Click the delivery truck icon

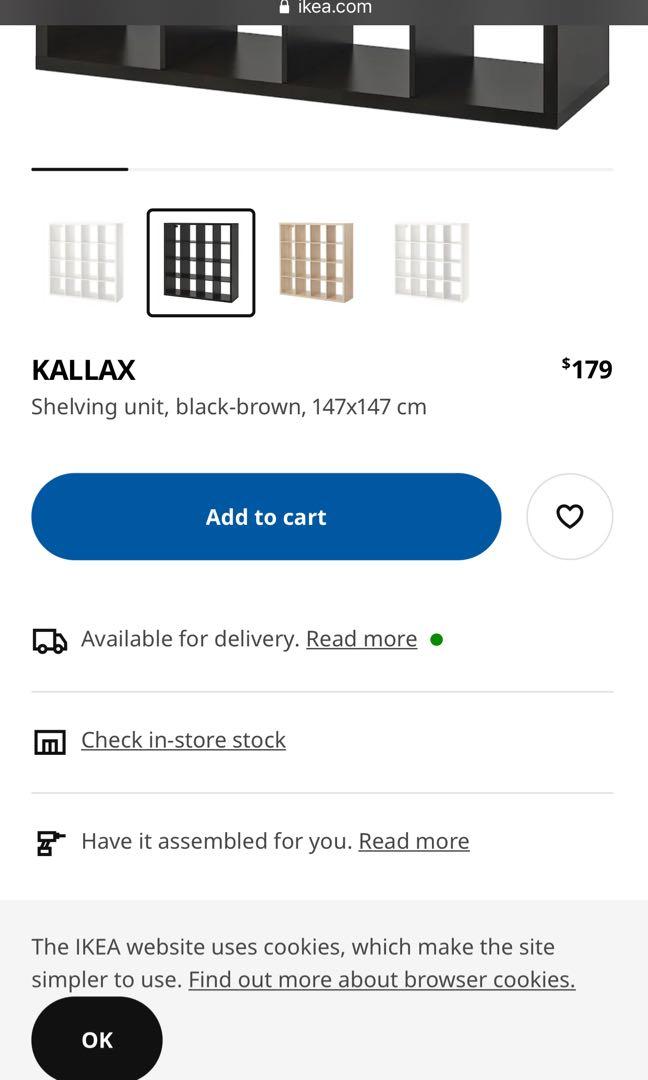(50, 639)
